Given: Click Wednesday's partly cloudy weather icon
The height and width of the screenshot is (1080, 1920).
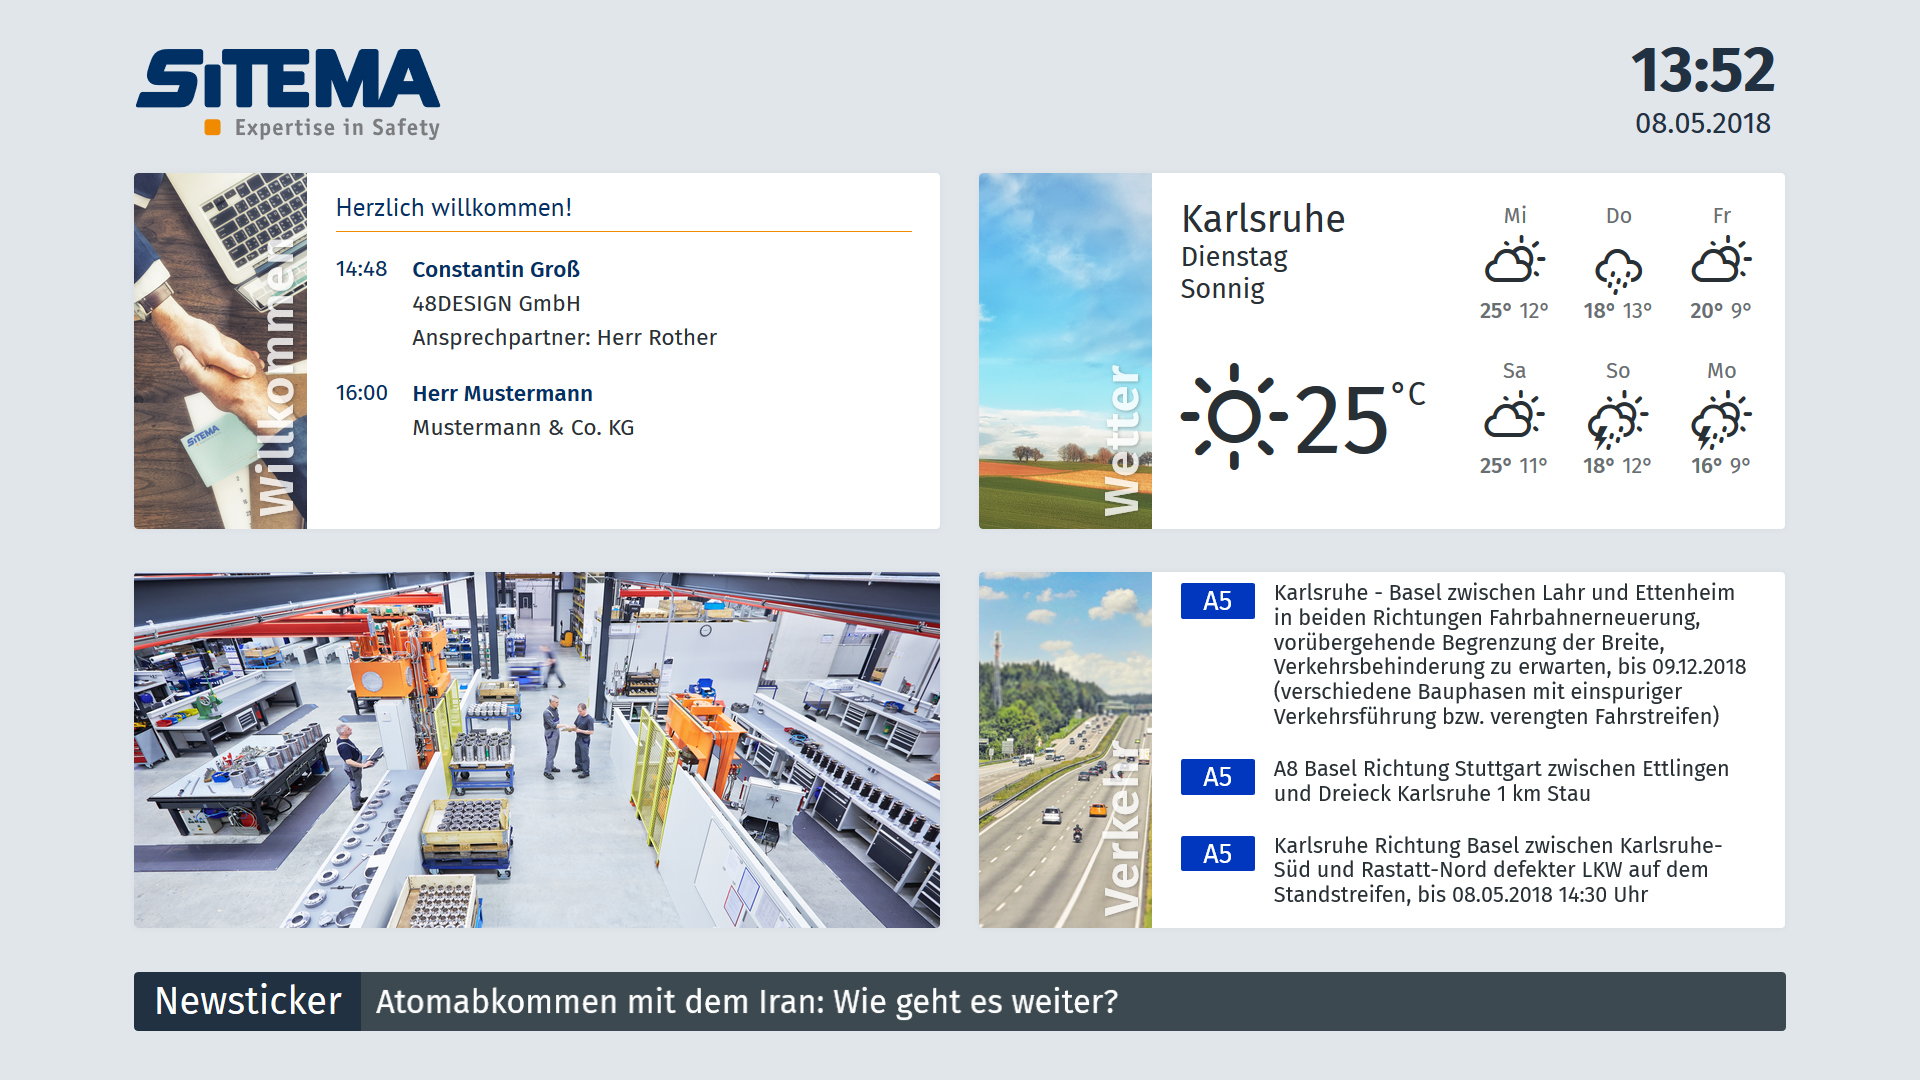Looking at the screenshot, I should click(x=1514, y=262).
